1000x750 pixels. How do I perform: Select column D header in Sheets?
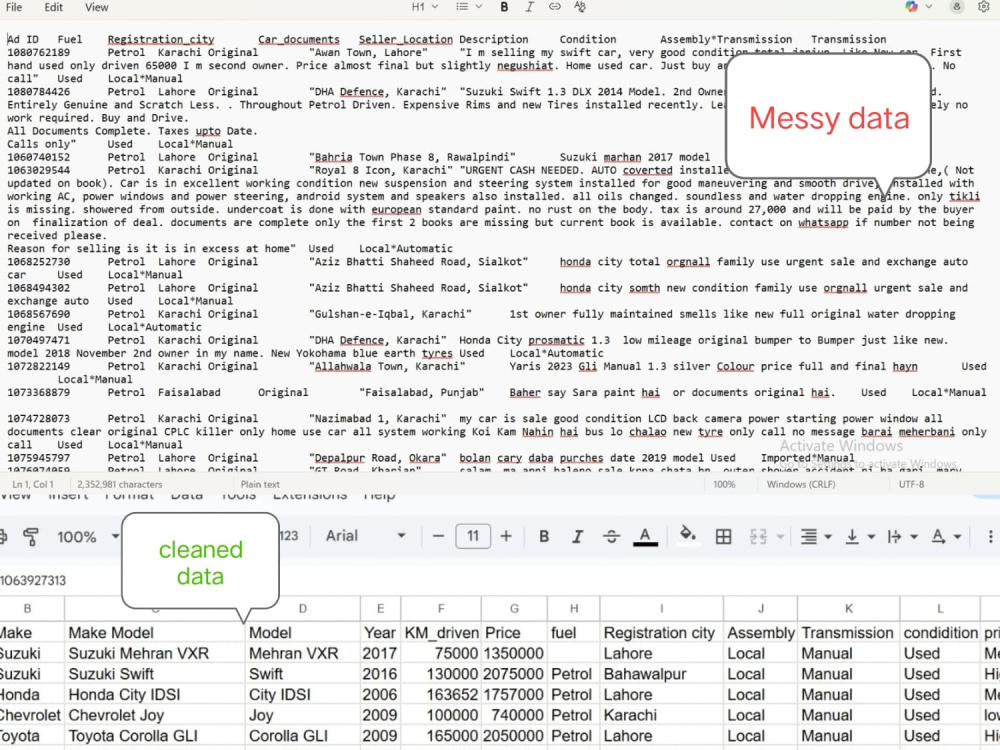tap(302, 608)
